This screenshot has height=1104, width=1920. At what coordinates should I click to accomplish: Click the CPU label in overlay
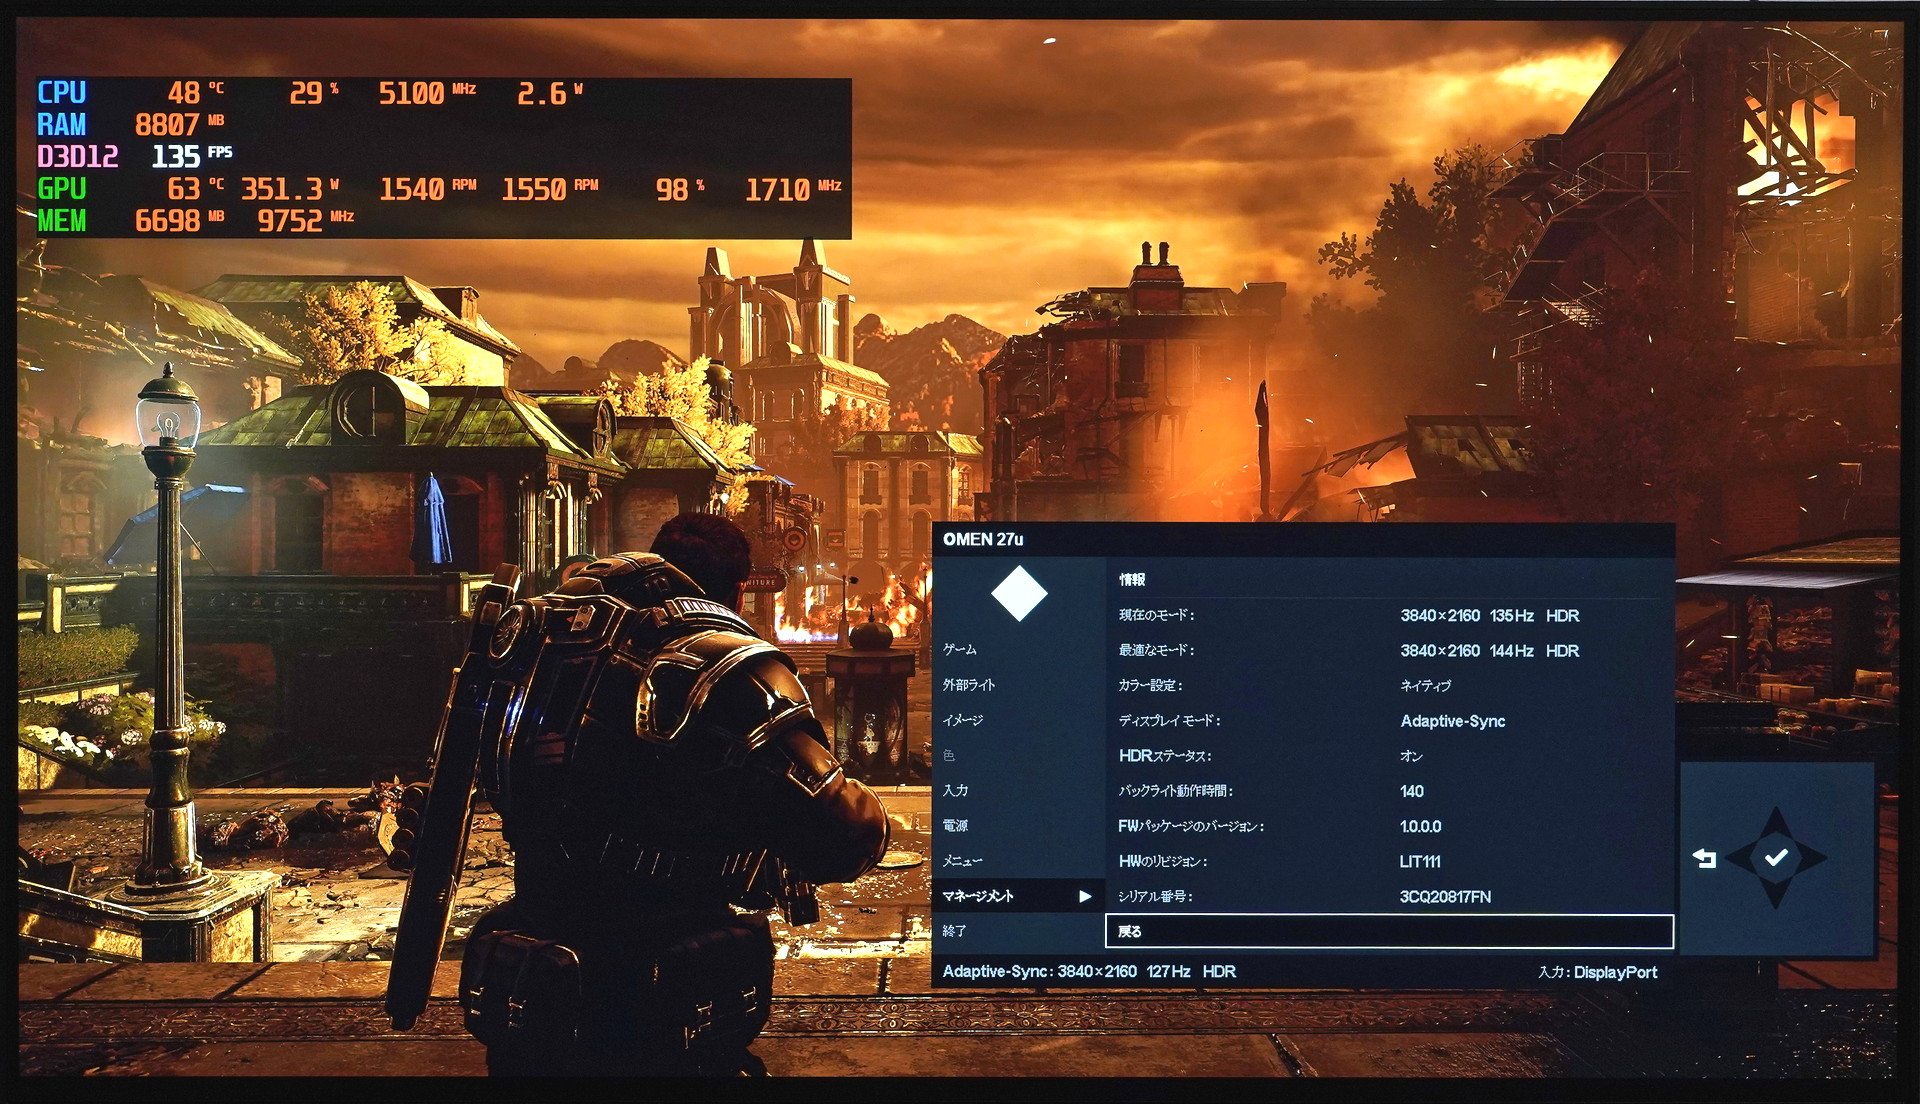[x=61, y=93]
